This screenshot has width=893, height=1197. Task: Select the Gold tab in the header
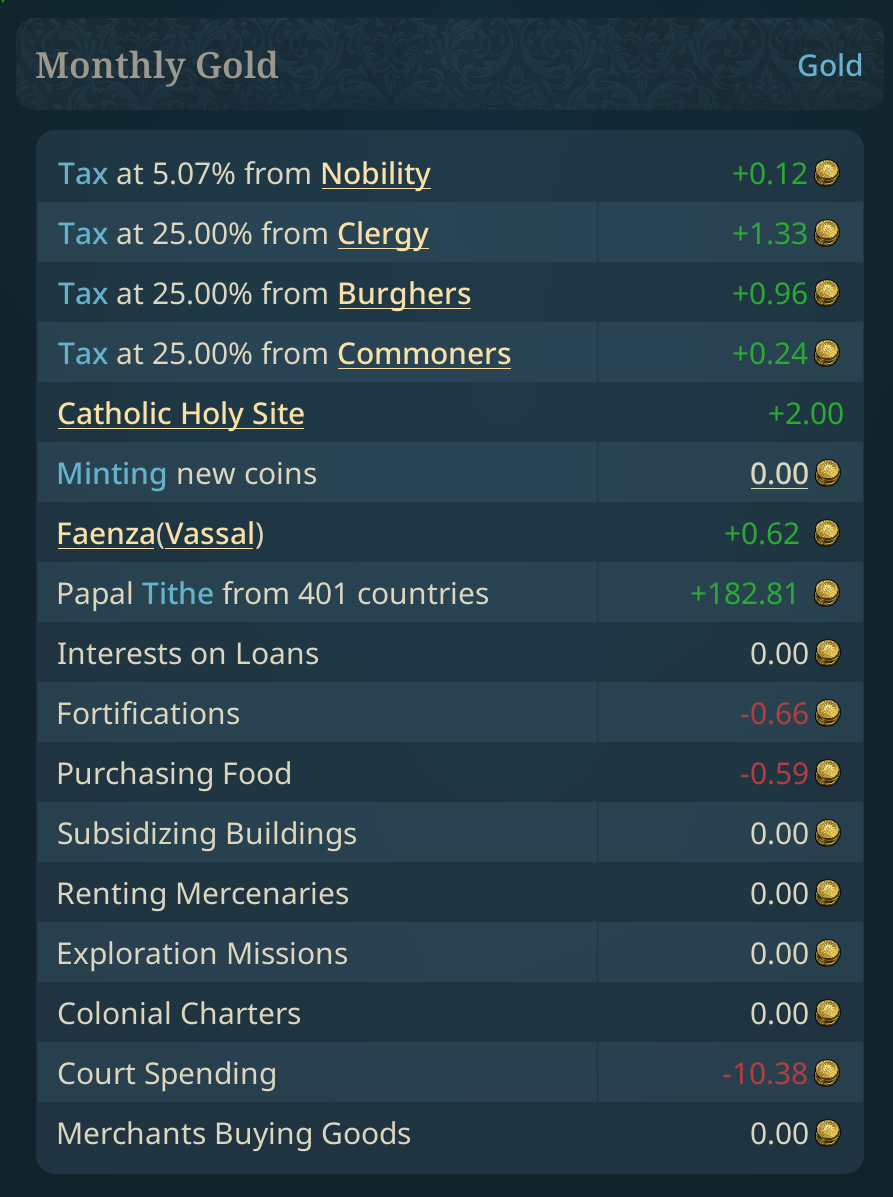[x=830, y=64]
